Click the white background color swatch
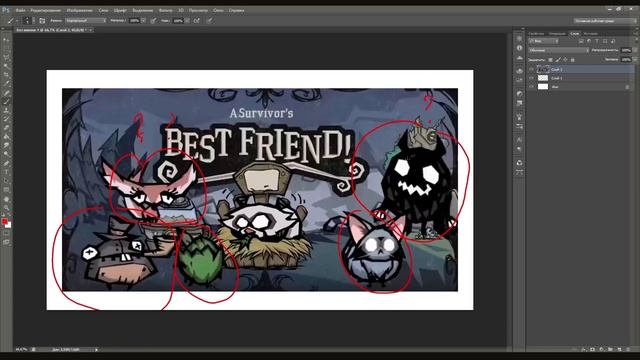 9,225
